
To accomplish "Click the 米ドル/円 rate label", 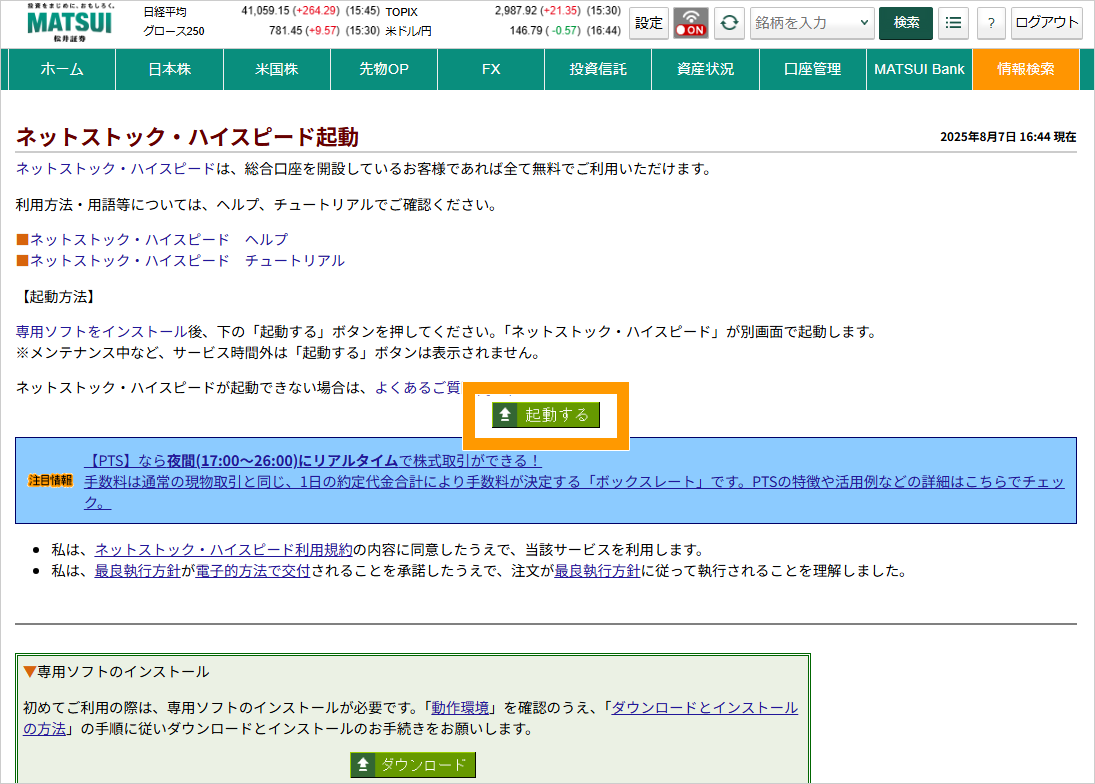I will tap(409, 31).
